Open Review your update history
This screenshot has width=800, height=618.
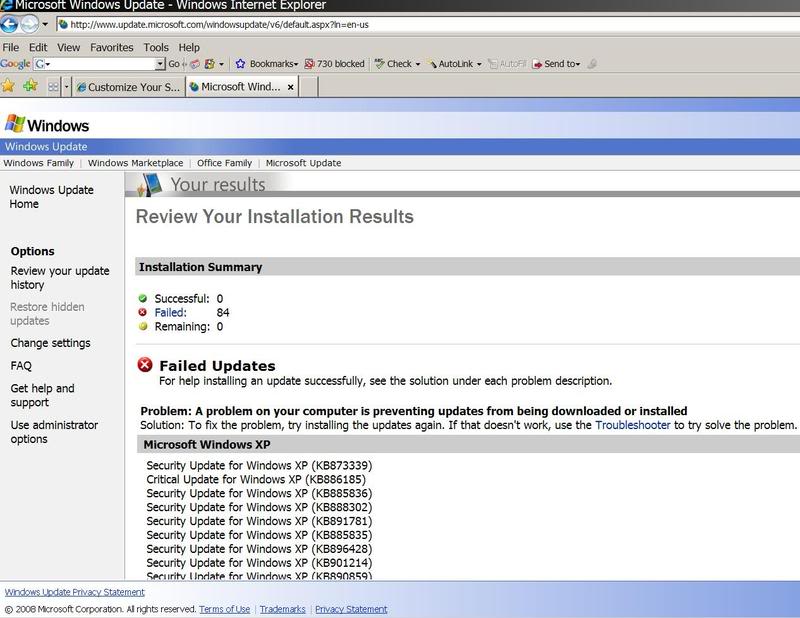tap(60, 278)
